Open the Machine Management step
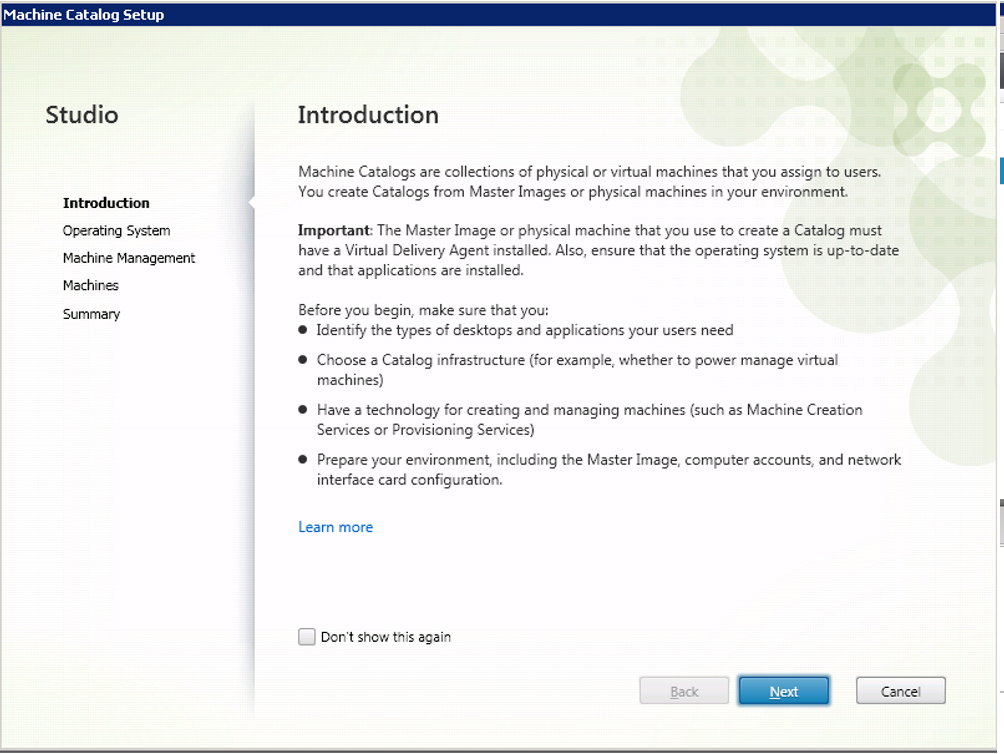The image size is (1004, 754). pyautogui.click(x=129, y=258)
